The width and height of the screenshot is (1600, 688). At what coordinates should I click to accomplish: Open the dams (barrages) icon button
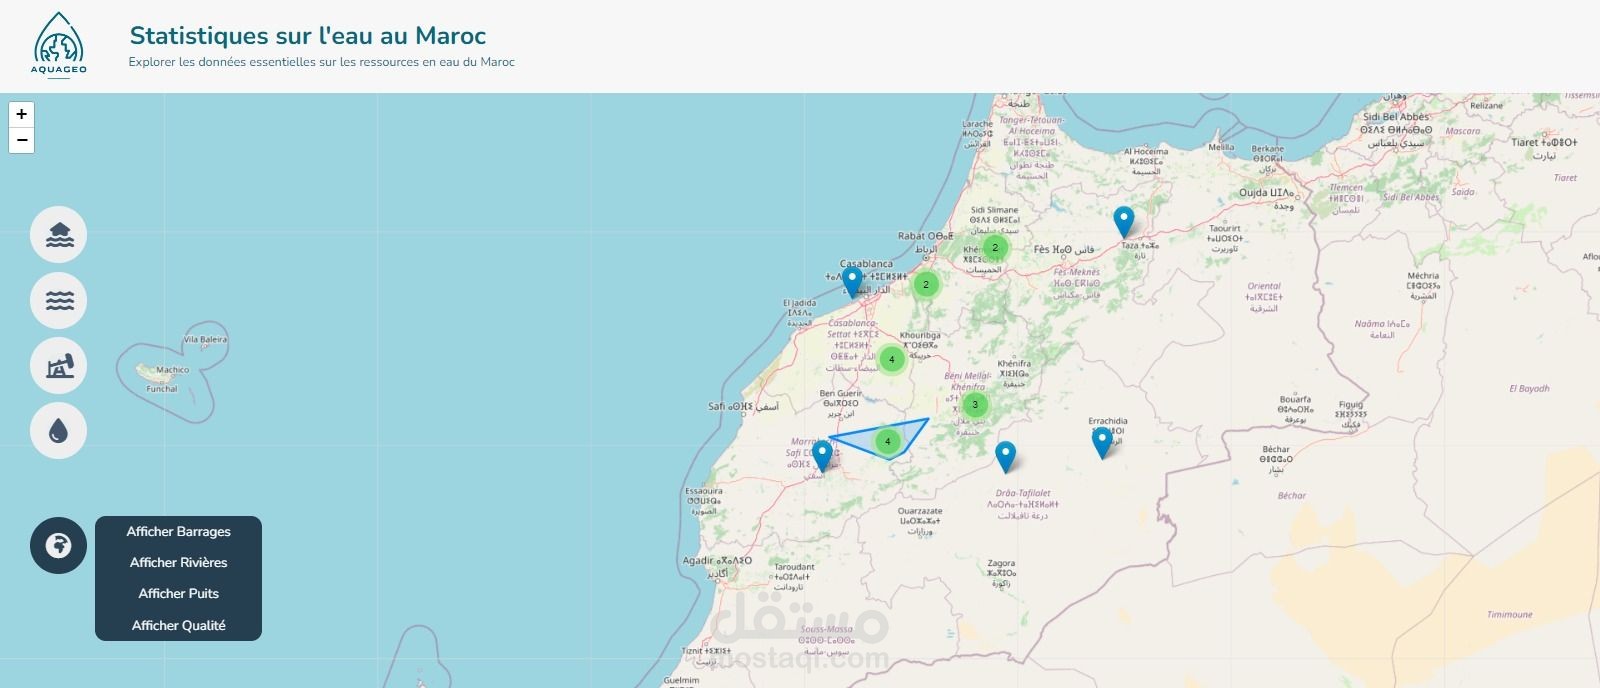[59, 235]
